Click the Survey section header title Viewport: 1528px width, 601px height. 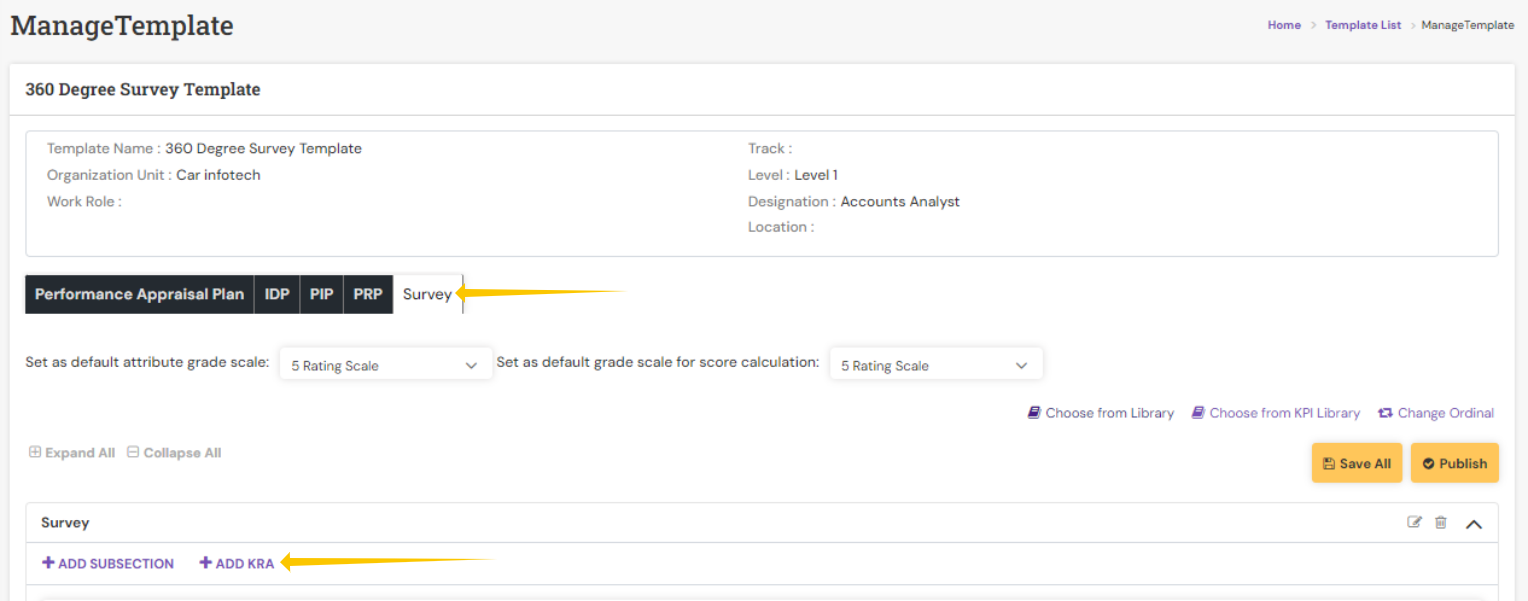[65, 523]
